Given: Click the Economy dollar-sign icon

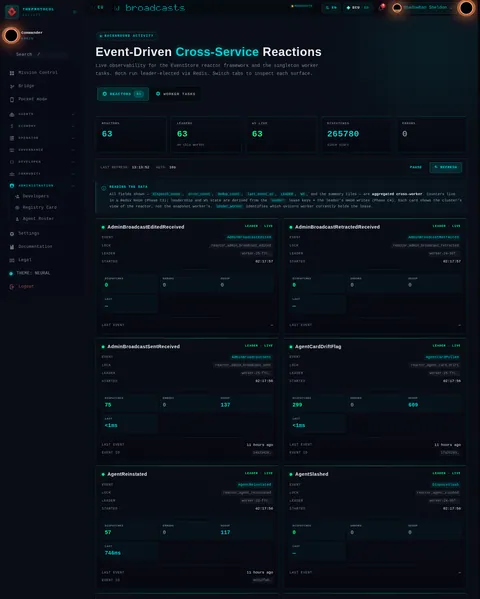Looking at the screenshot, I should click(12, 126).
